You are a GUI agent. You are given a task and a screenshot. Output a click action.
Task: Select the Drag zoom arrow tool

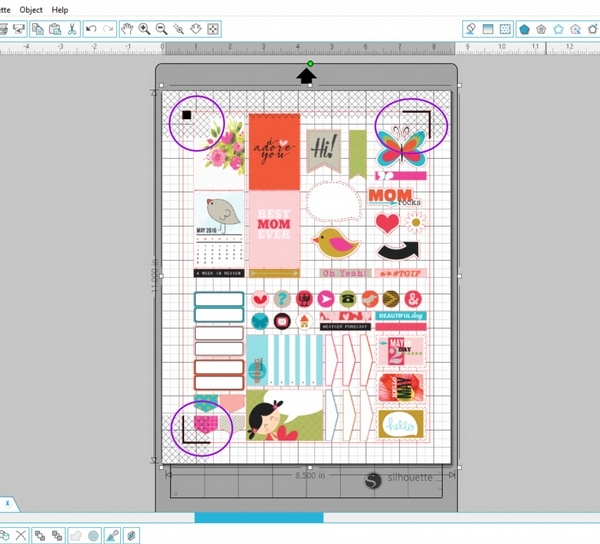196,29
